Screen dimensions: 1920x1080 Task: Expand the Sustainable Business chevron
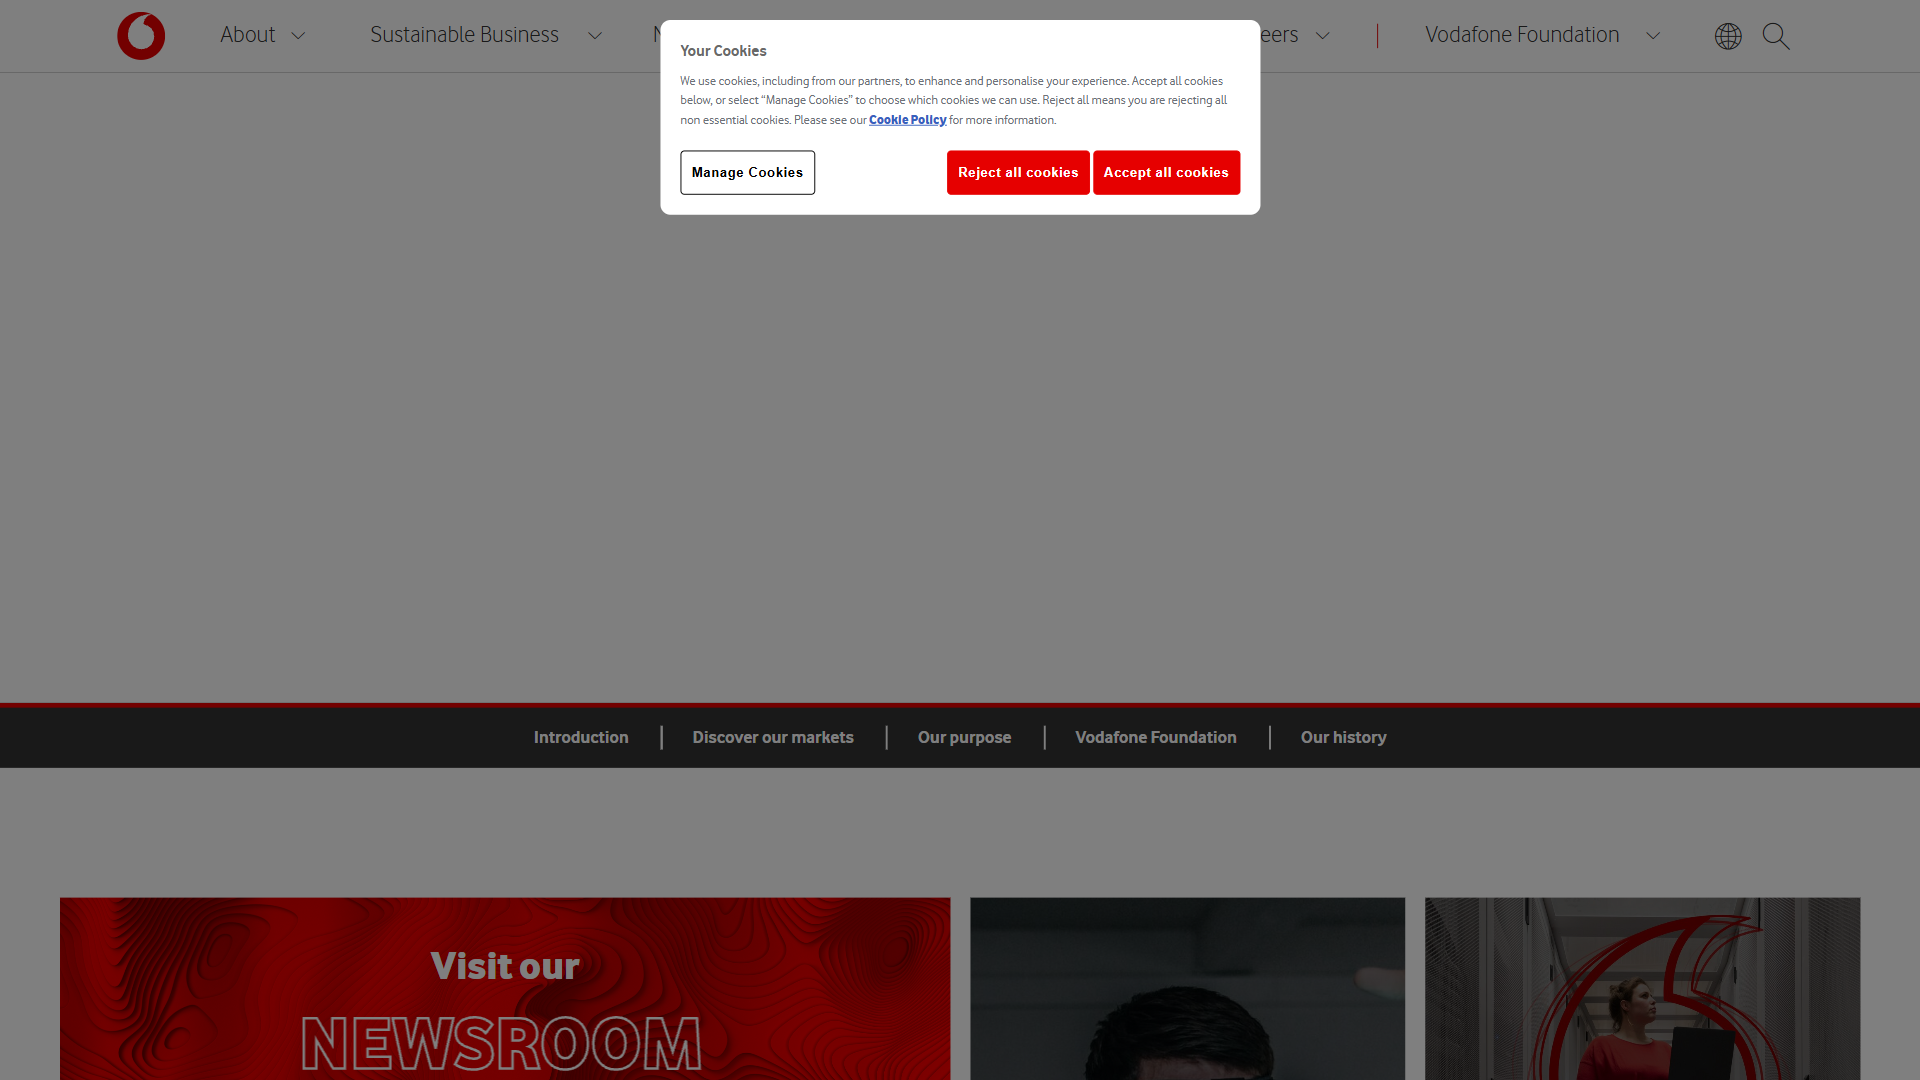click(x=595, y=36)
